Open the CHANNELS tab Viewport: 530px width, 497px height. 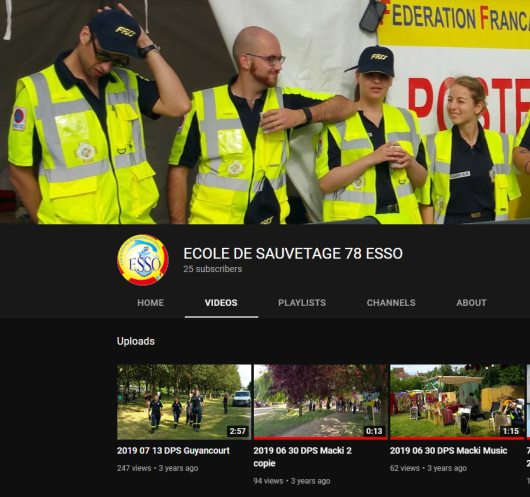[391, 303]
